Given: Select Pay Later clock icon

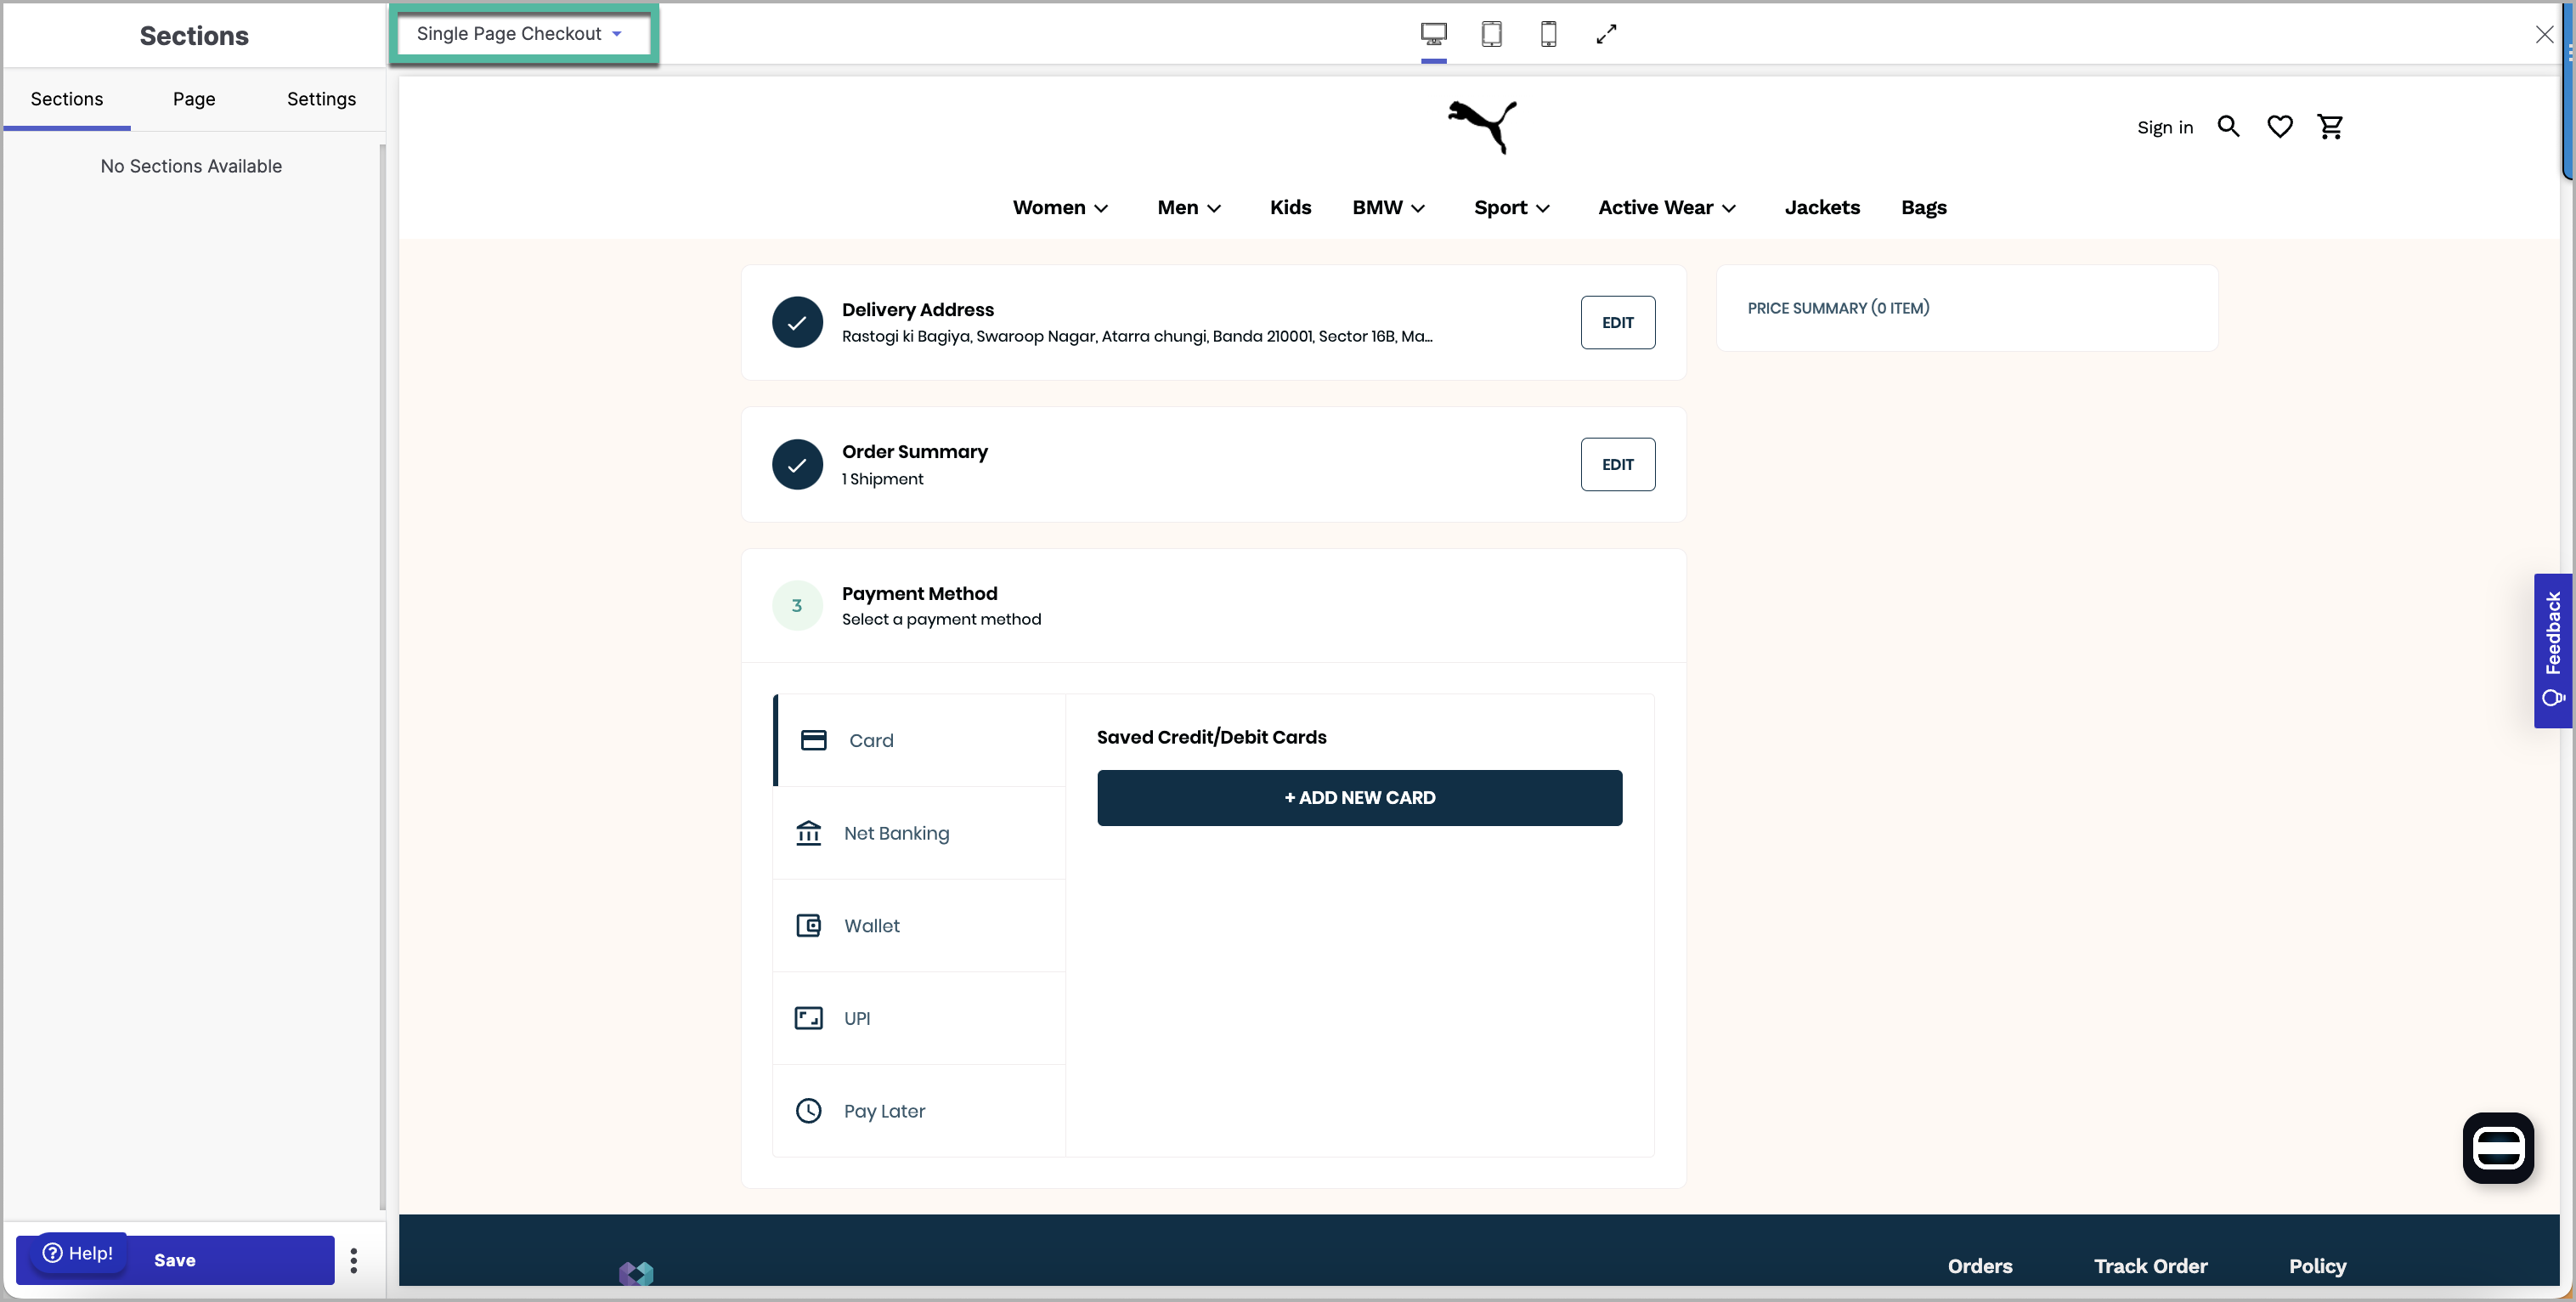Looking at the screenshot, I should (x=808, y=1110).
